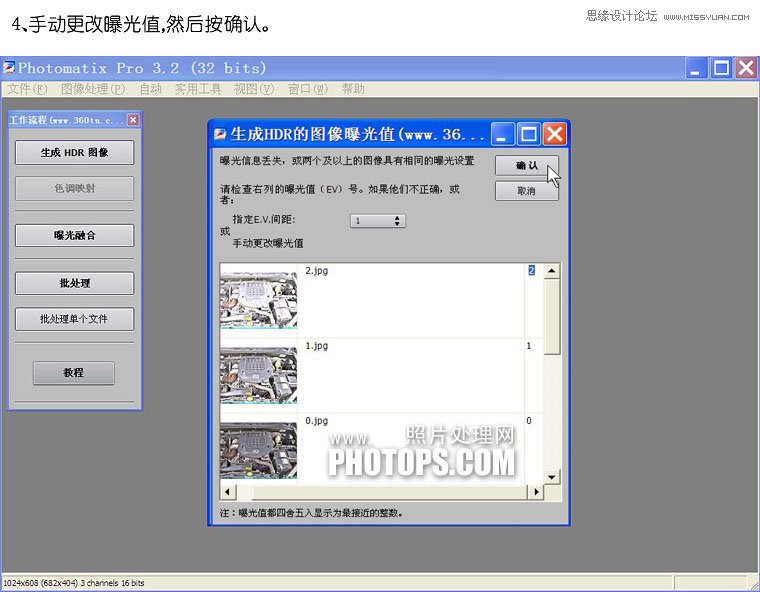
Task: Close the 工作流程 workflow panel
Action: (133, 120)
